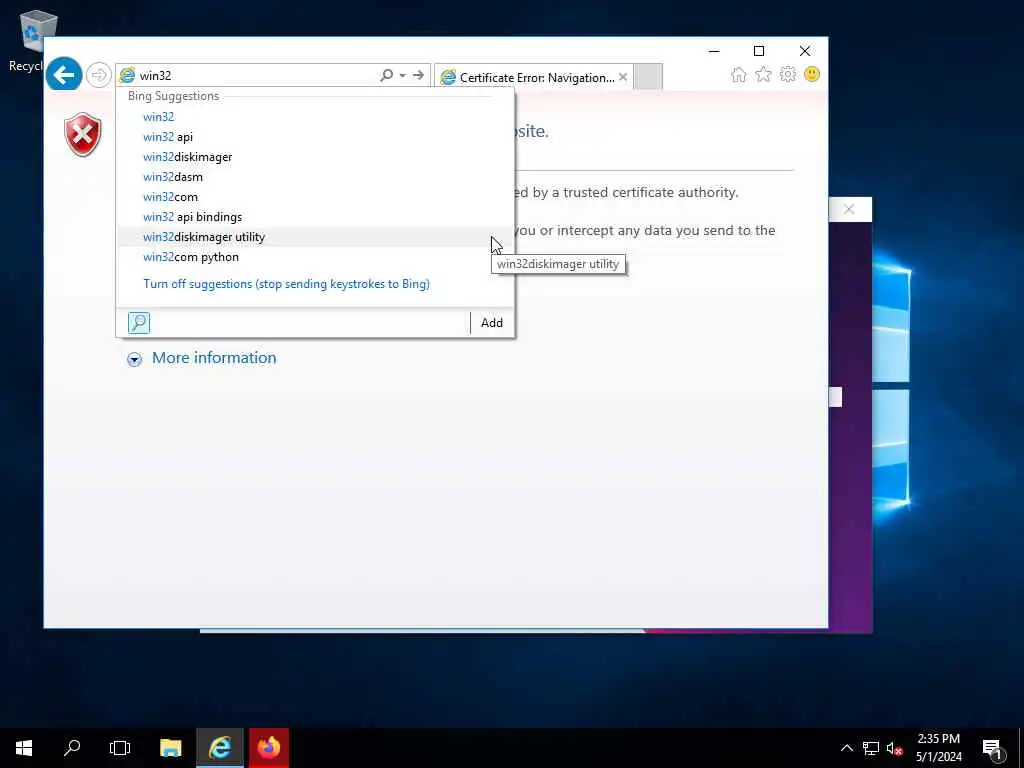The width and height of the screenshot is (1024, 768).
Task: Open a new blank tab
Action: pos(648,76)
